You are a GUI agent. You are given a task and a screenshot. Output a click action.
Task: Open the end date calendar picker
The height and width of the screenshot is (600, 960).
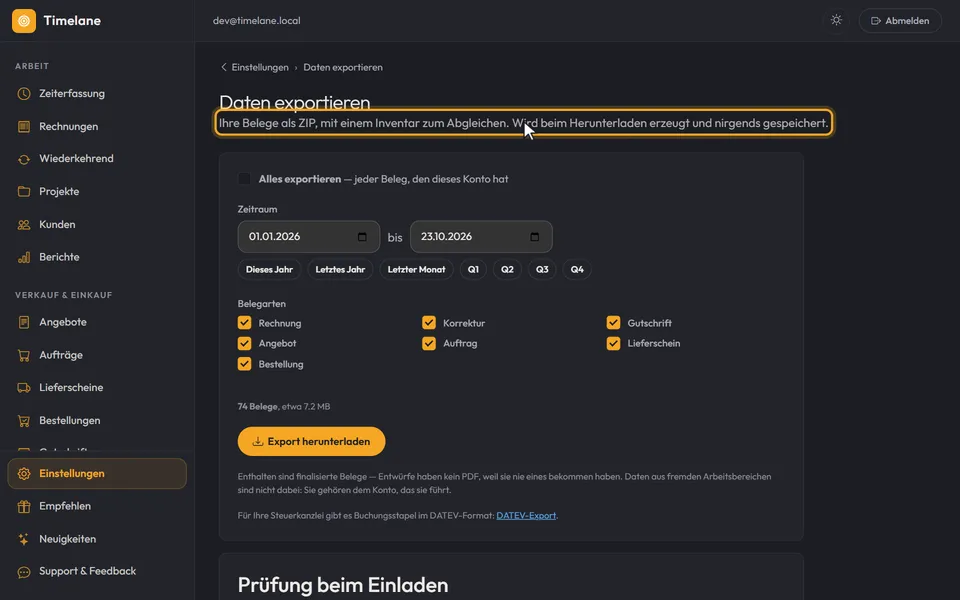534,237
